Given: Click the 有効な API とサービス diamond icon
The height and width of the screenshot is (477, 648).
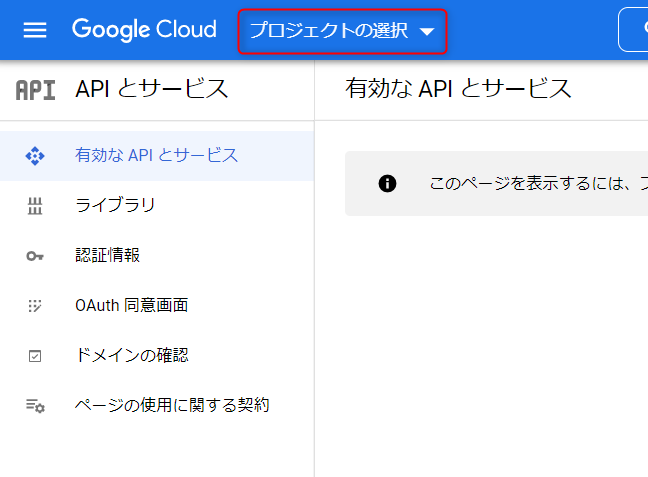Looking at the screenshot, I should coord(35,156).
